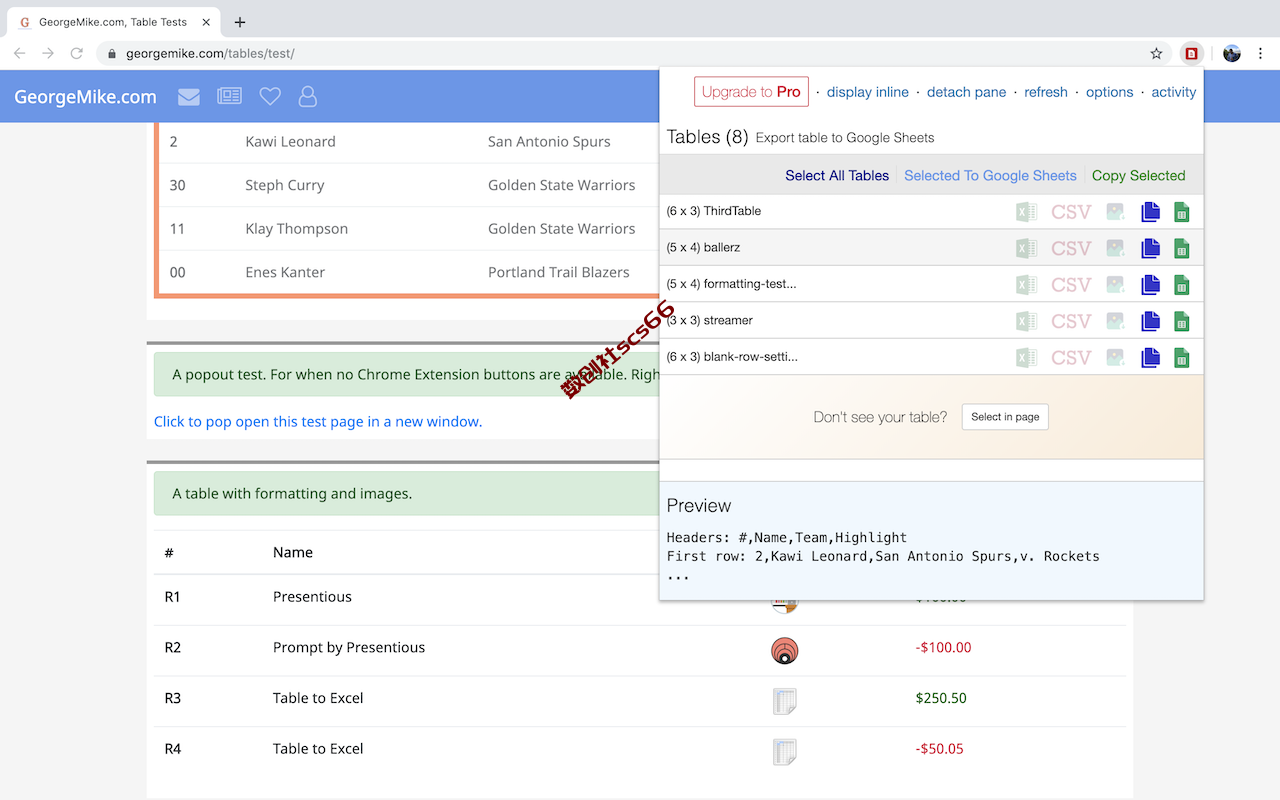Send blank-row-setti table to Google Sheets
Viewport: 1280px width, 800px height.
pos(1181,357)
